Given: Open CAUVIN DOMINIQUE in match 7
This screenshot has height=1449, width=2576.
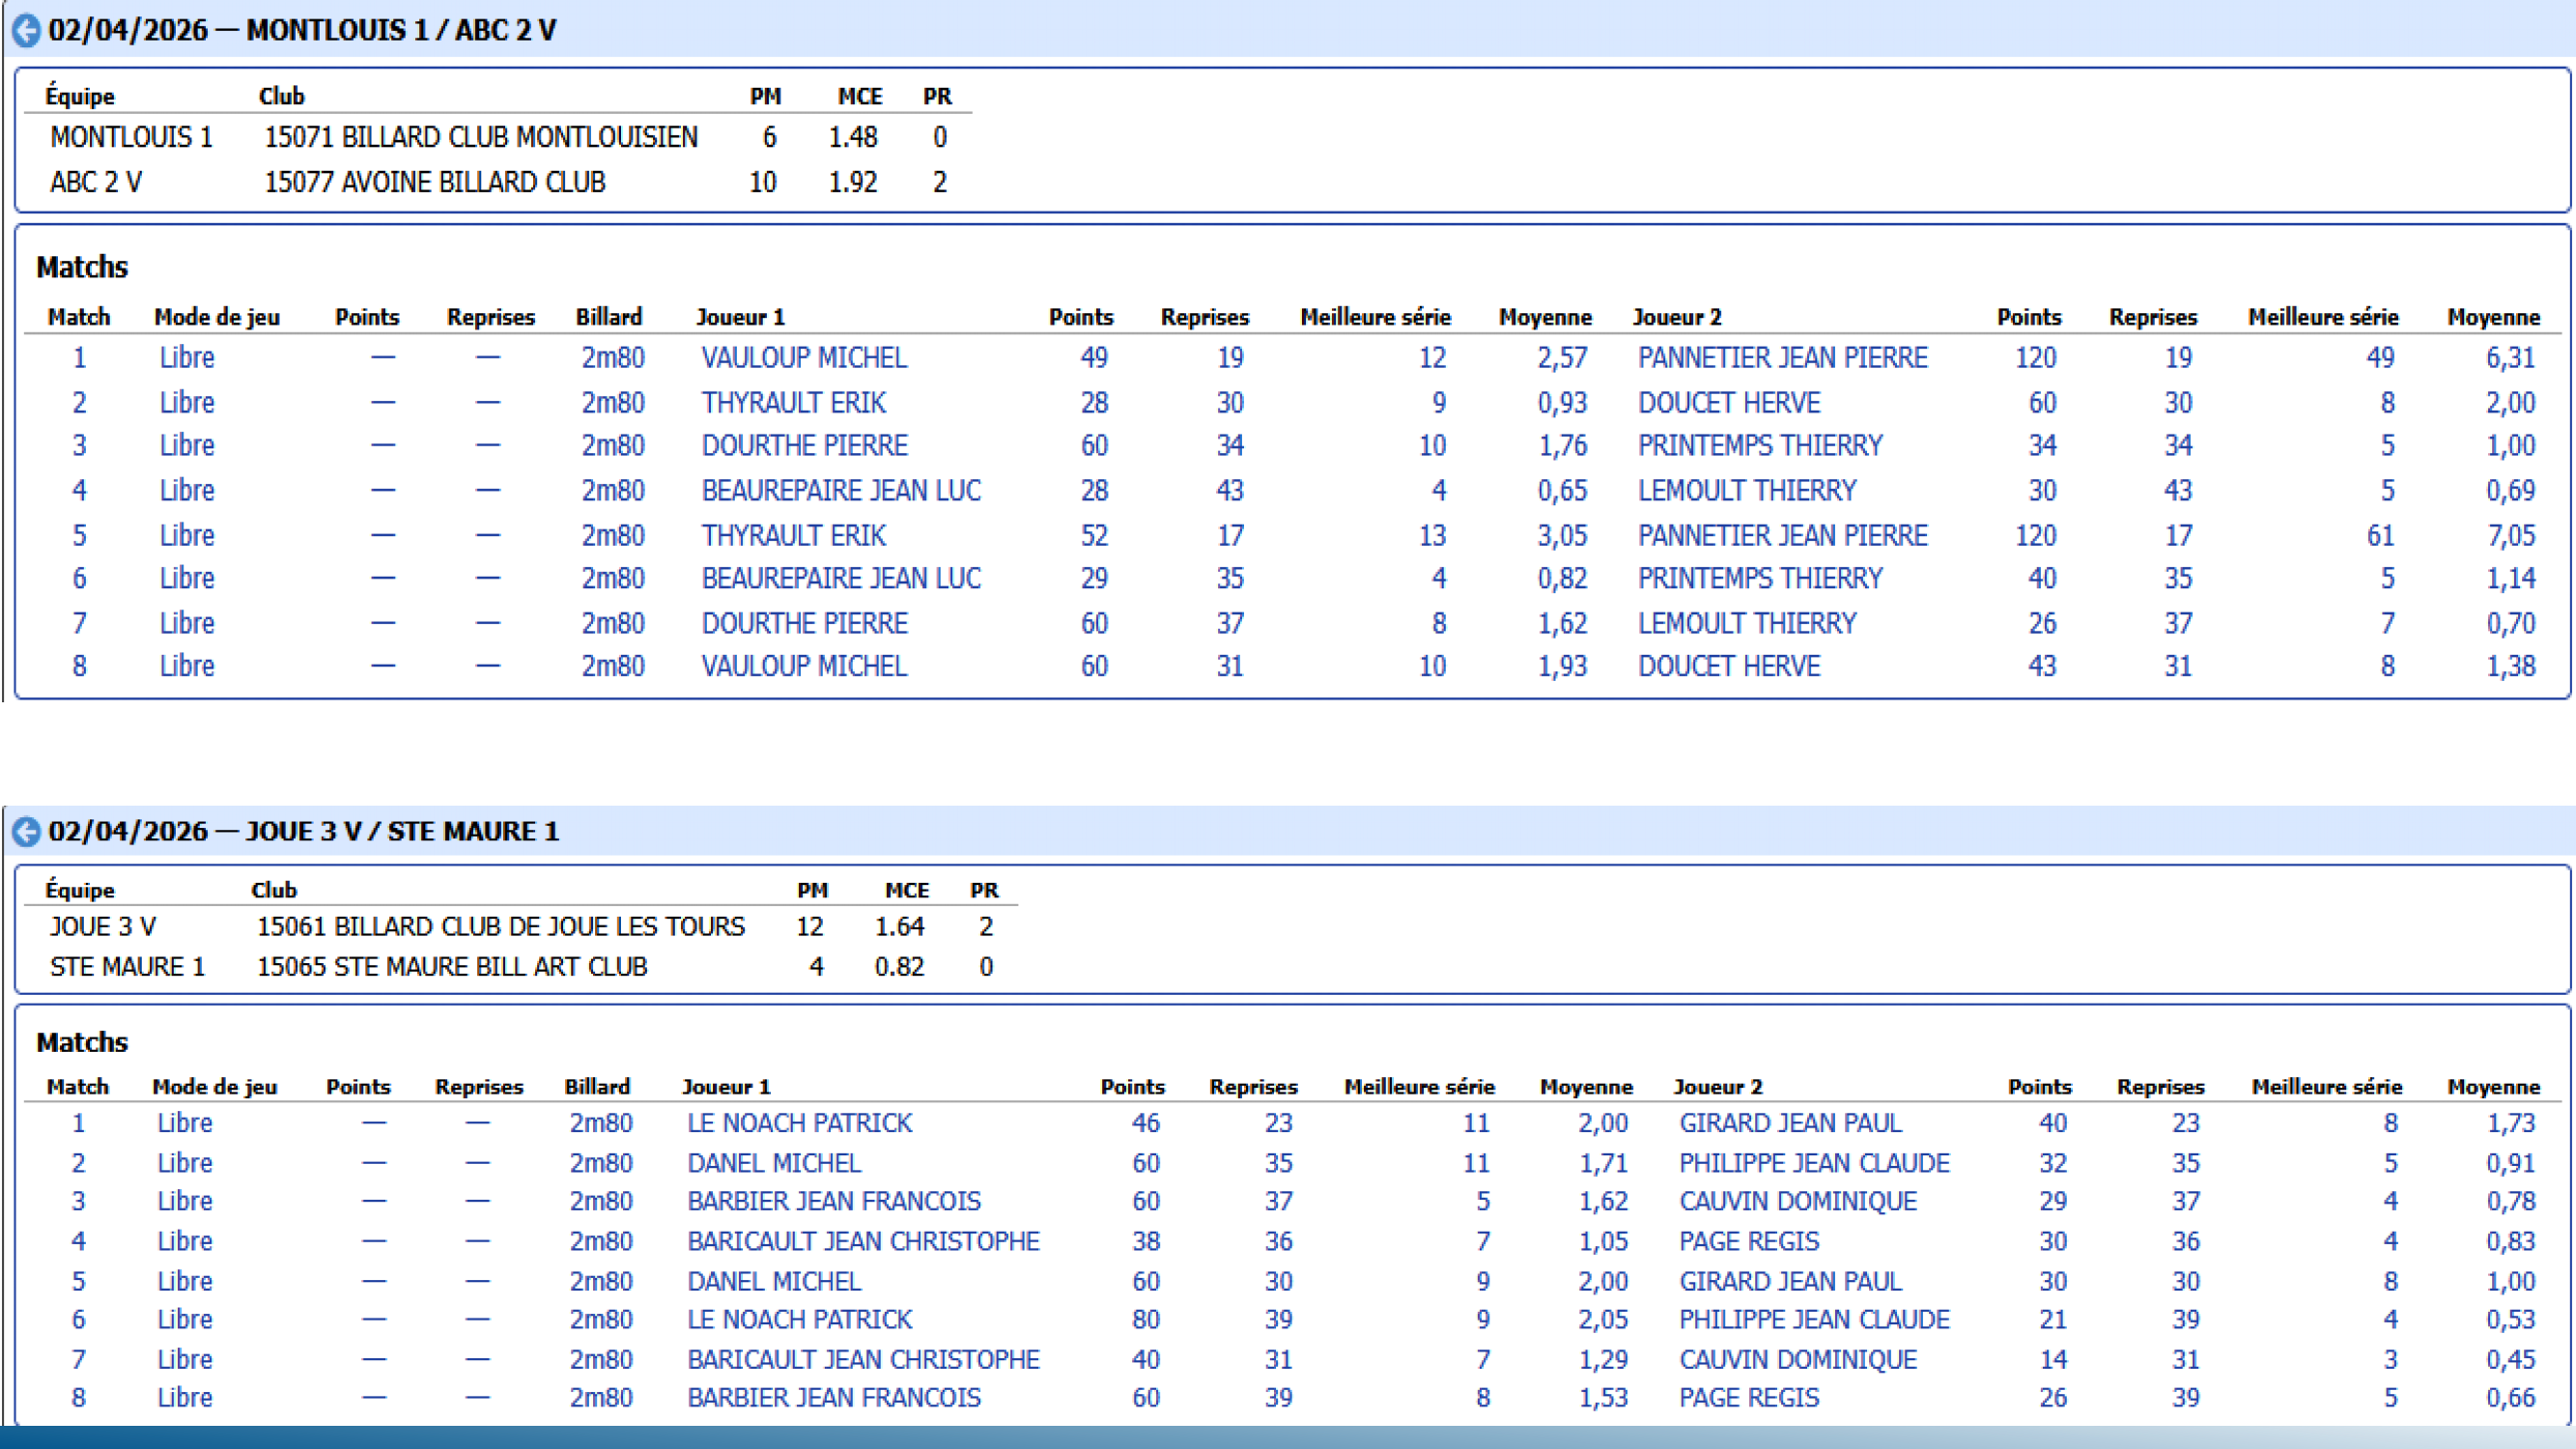Looking at the screenshot, I should click(1797, 1360).
